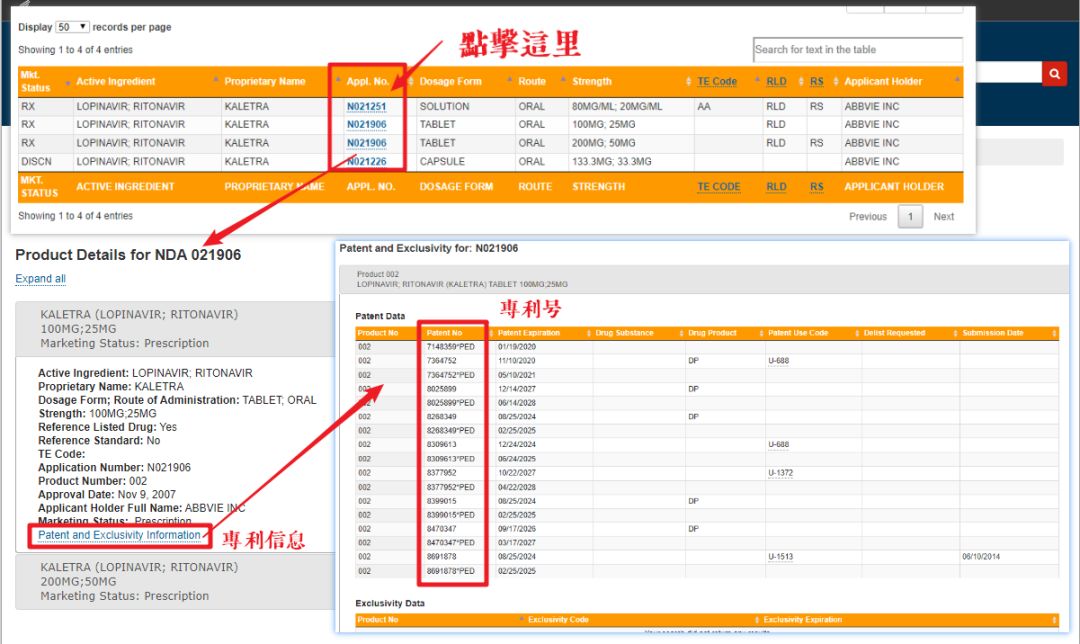Viewport: 1080px width, 644px height.
Task: Collapse the KALETRA 100MG;25MG product panel
Action: [x=176, y=329]
